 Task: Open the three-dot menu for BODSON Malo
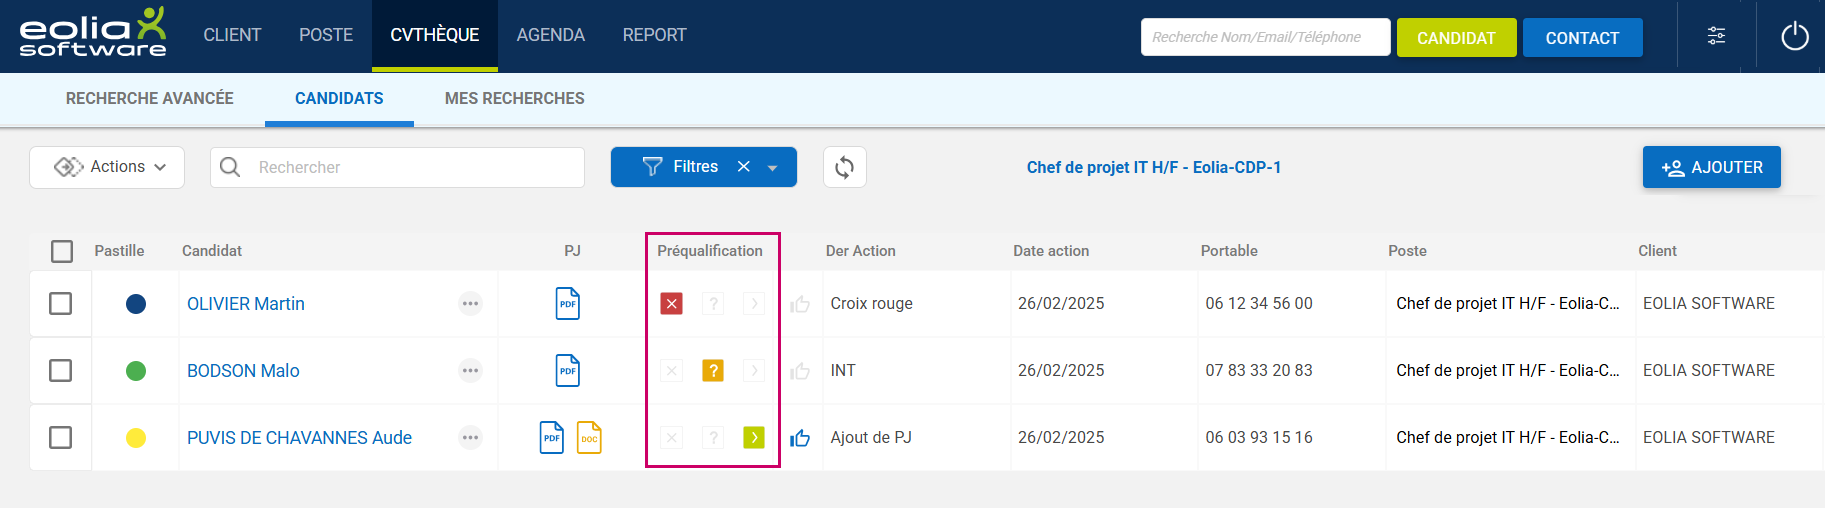coord(470,371)
